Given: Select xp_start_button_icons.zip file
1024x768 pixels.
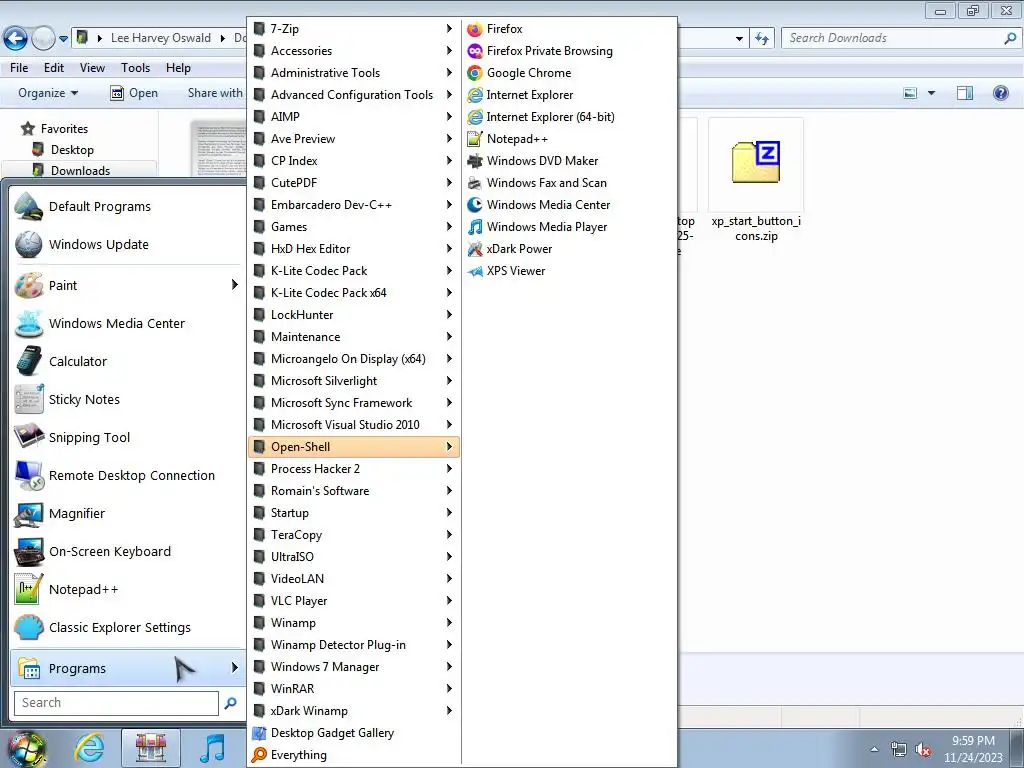Looking at the screenshot, I should tap(756, 181).
